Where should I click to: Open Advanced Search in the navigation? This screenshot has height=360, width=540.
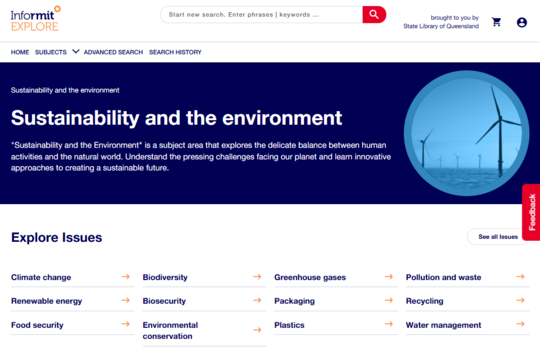[x=113, y=52]
